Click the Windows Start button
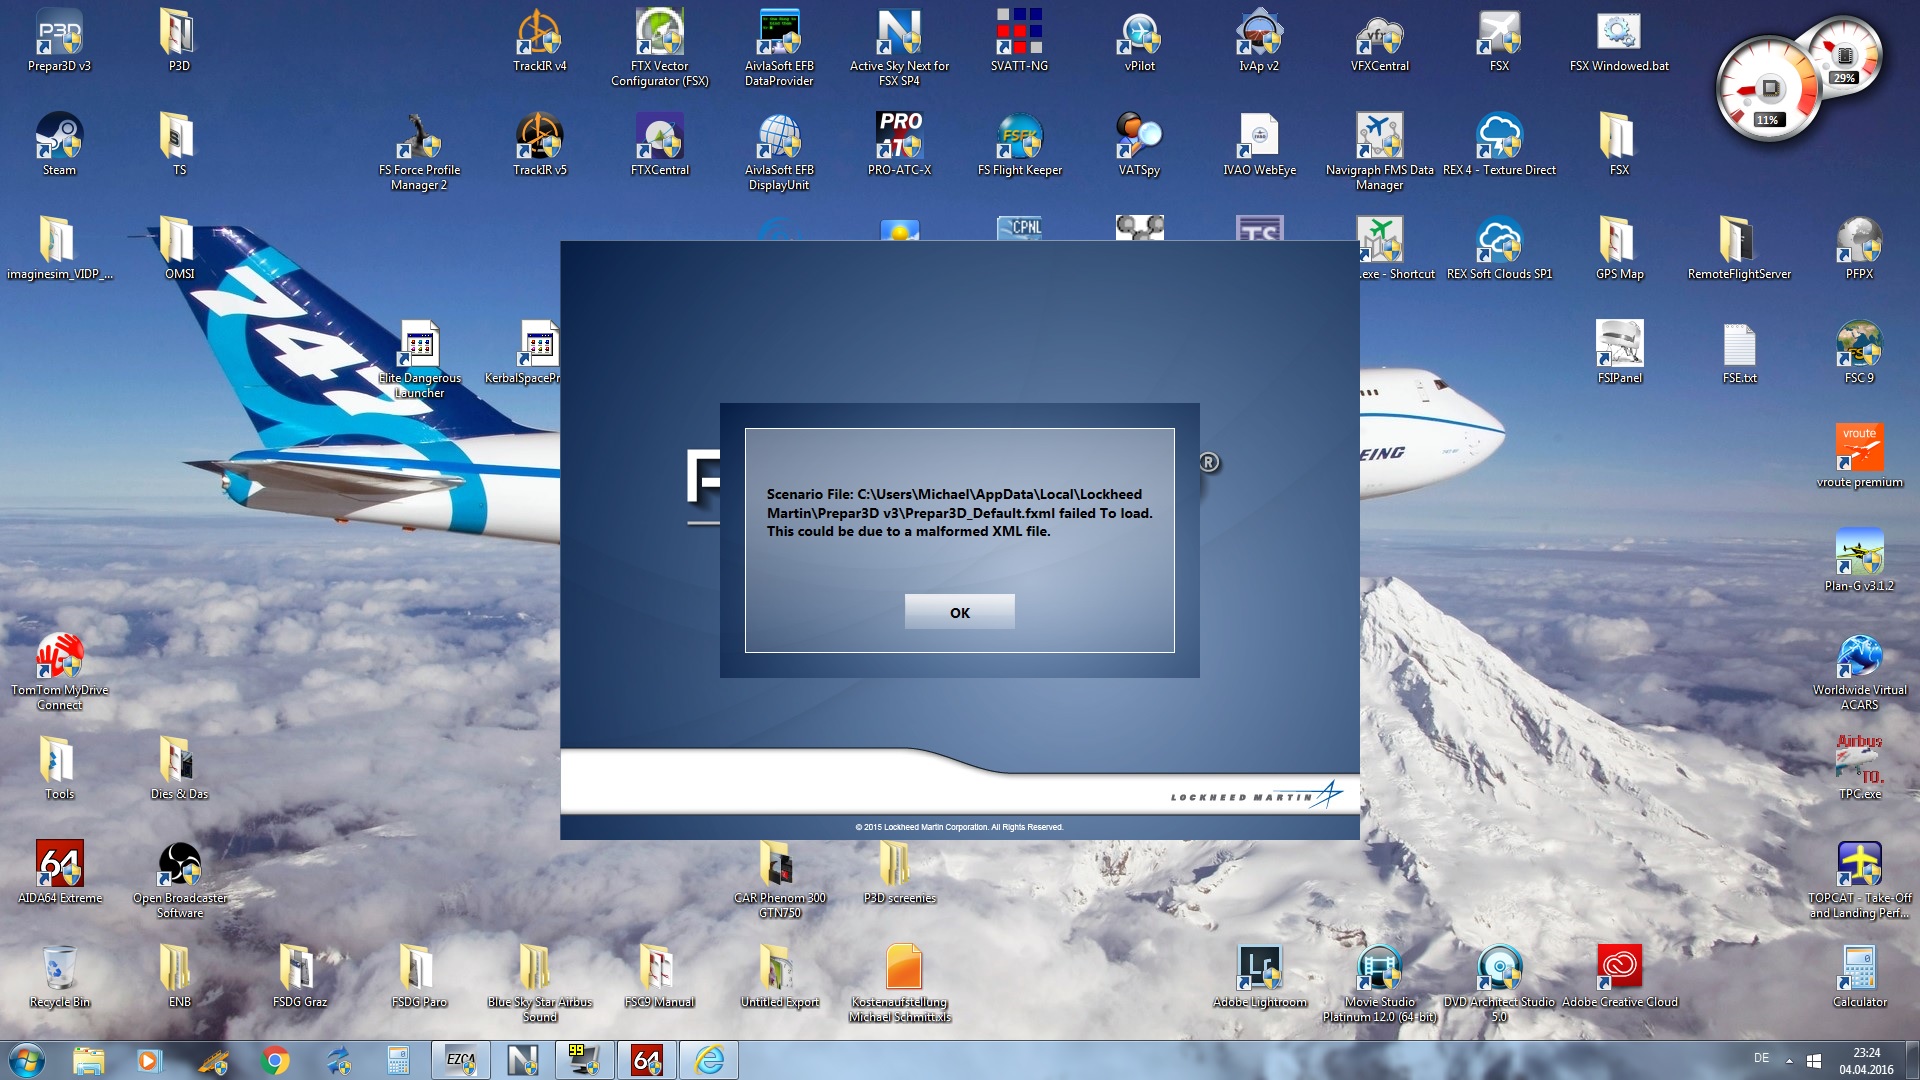This screenshot has height=1080, width=1920. tap(26, 1060)
